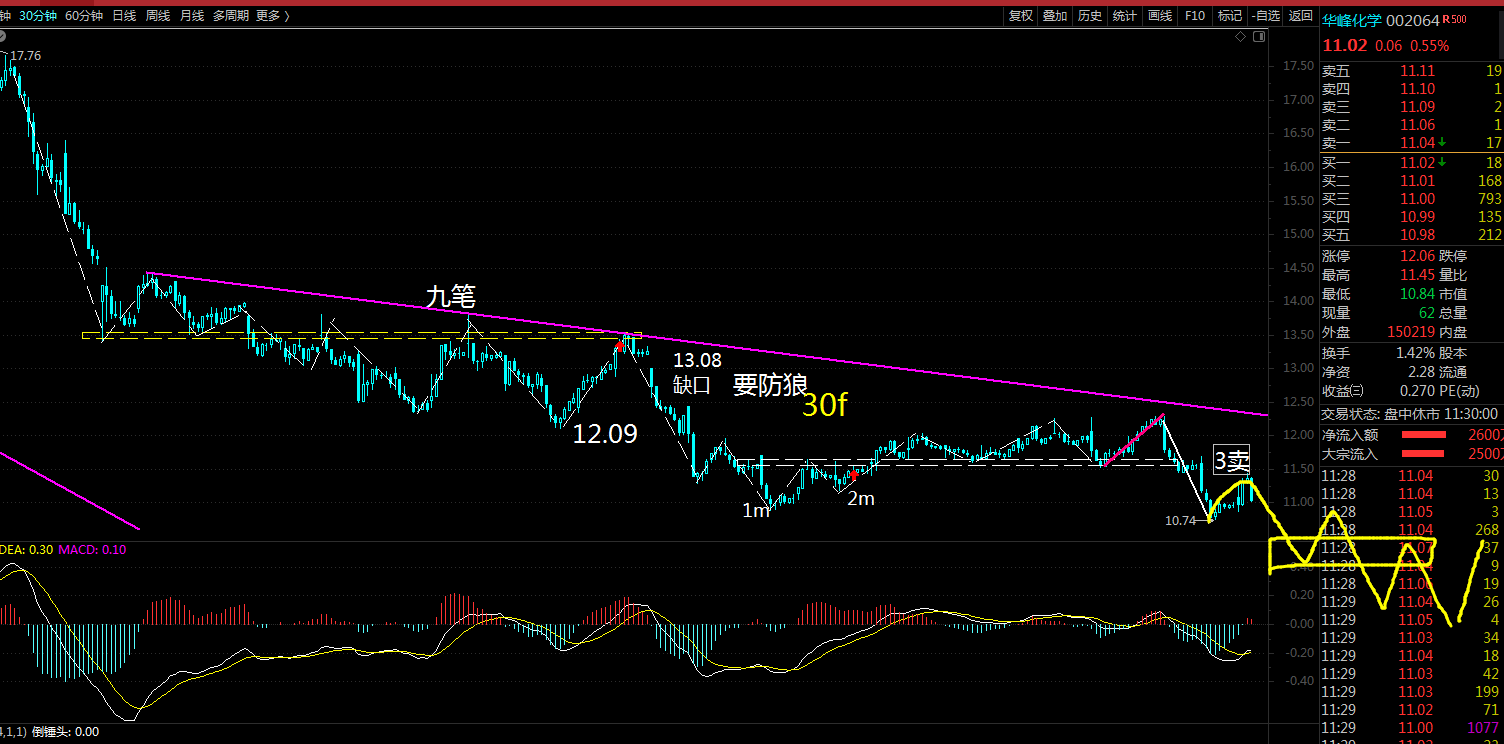Click the stock name 华峰化学
The height and width of the screenshot is (744, 1504).
[1353, 20]
